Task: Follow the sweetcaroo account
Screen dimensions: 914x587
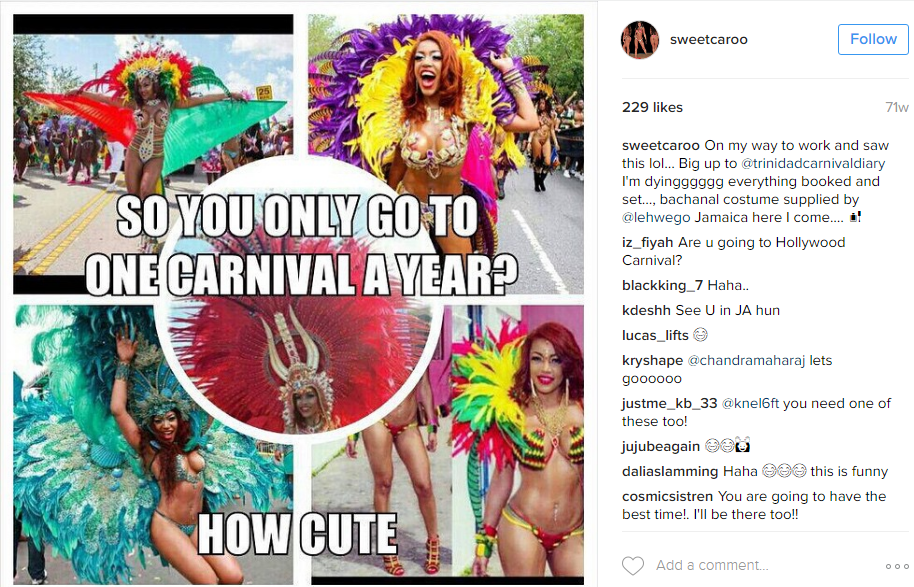Action: [873, 39]
